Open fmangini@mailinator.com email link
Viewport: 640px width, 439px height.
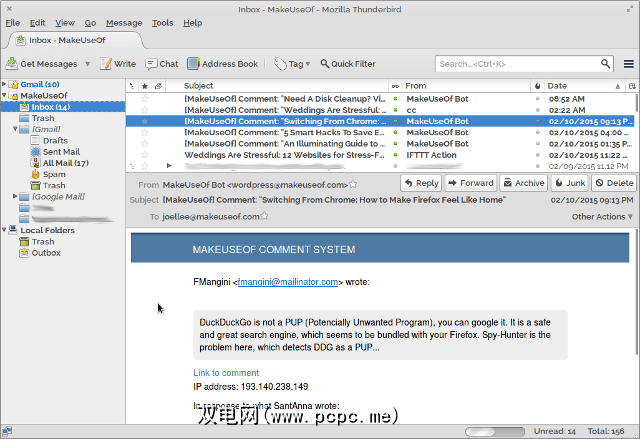[287, 282]
